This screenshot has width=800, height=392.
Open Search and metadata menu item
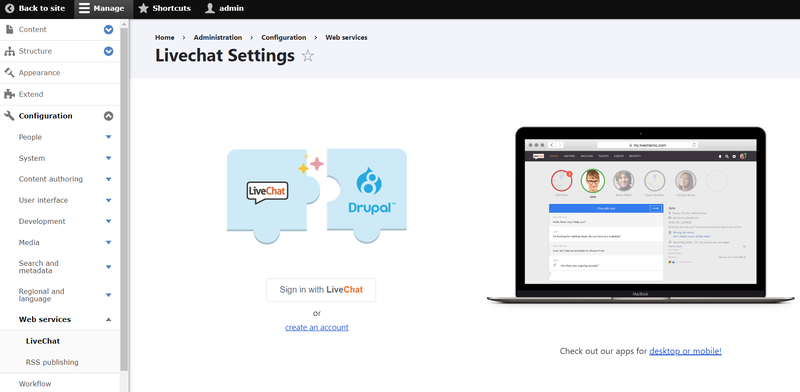coord(39,267)
